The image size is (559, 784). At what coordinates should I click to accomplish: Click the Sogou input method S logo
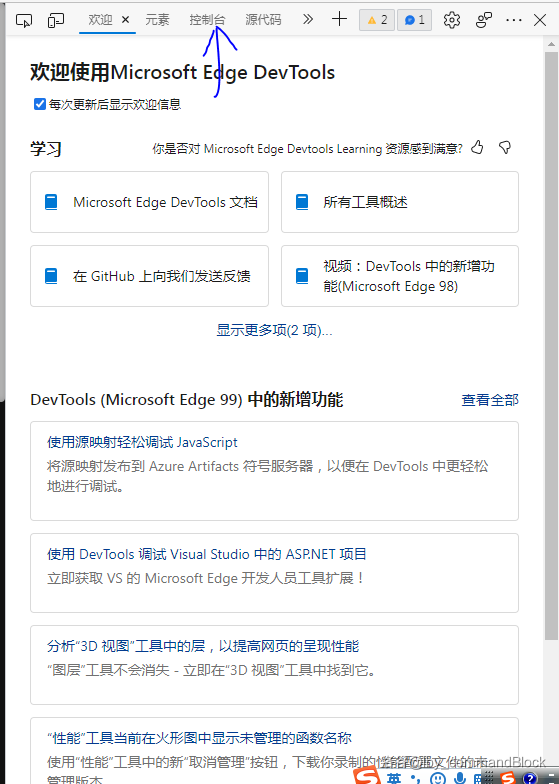click(368, 776)
